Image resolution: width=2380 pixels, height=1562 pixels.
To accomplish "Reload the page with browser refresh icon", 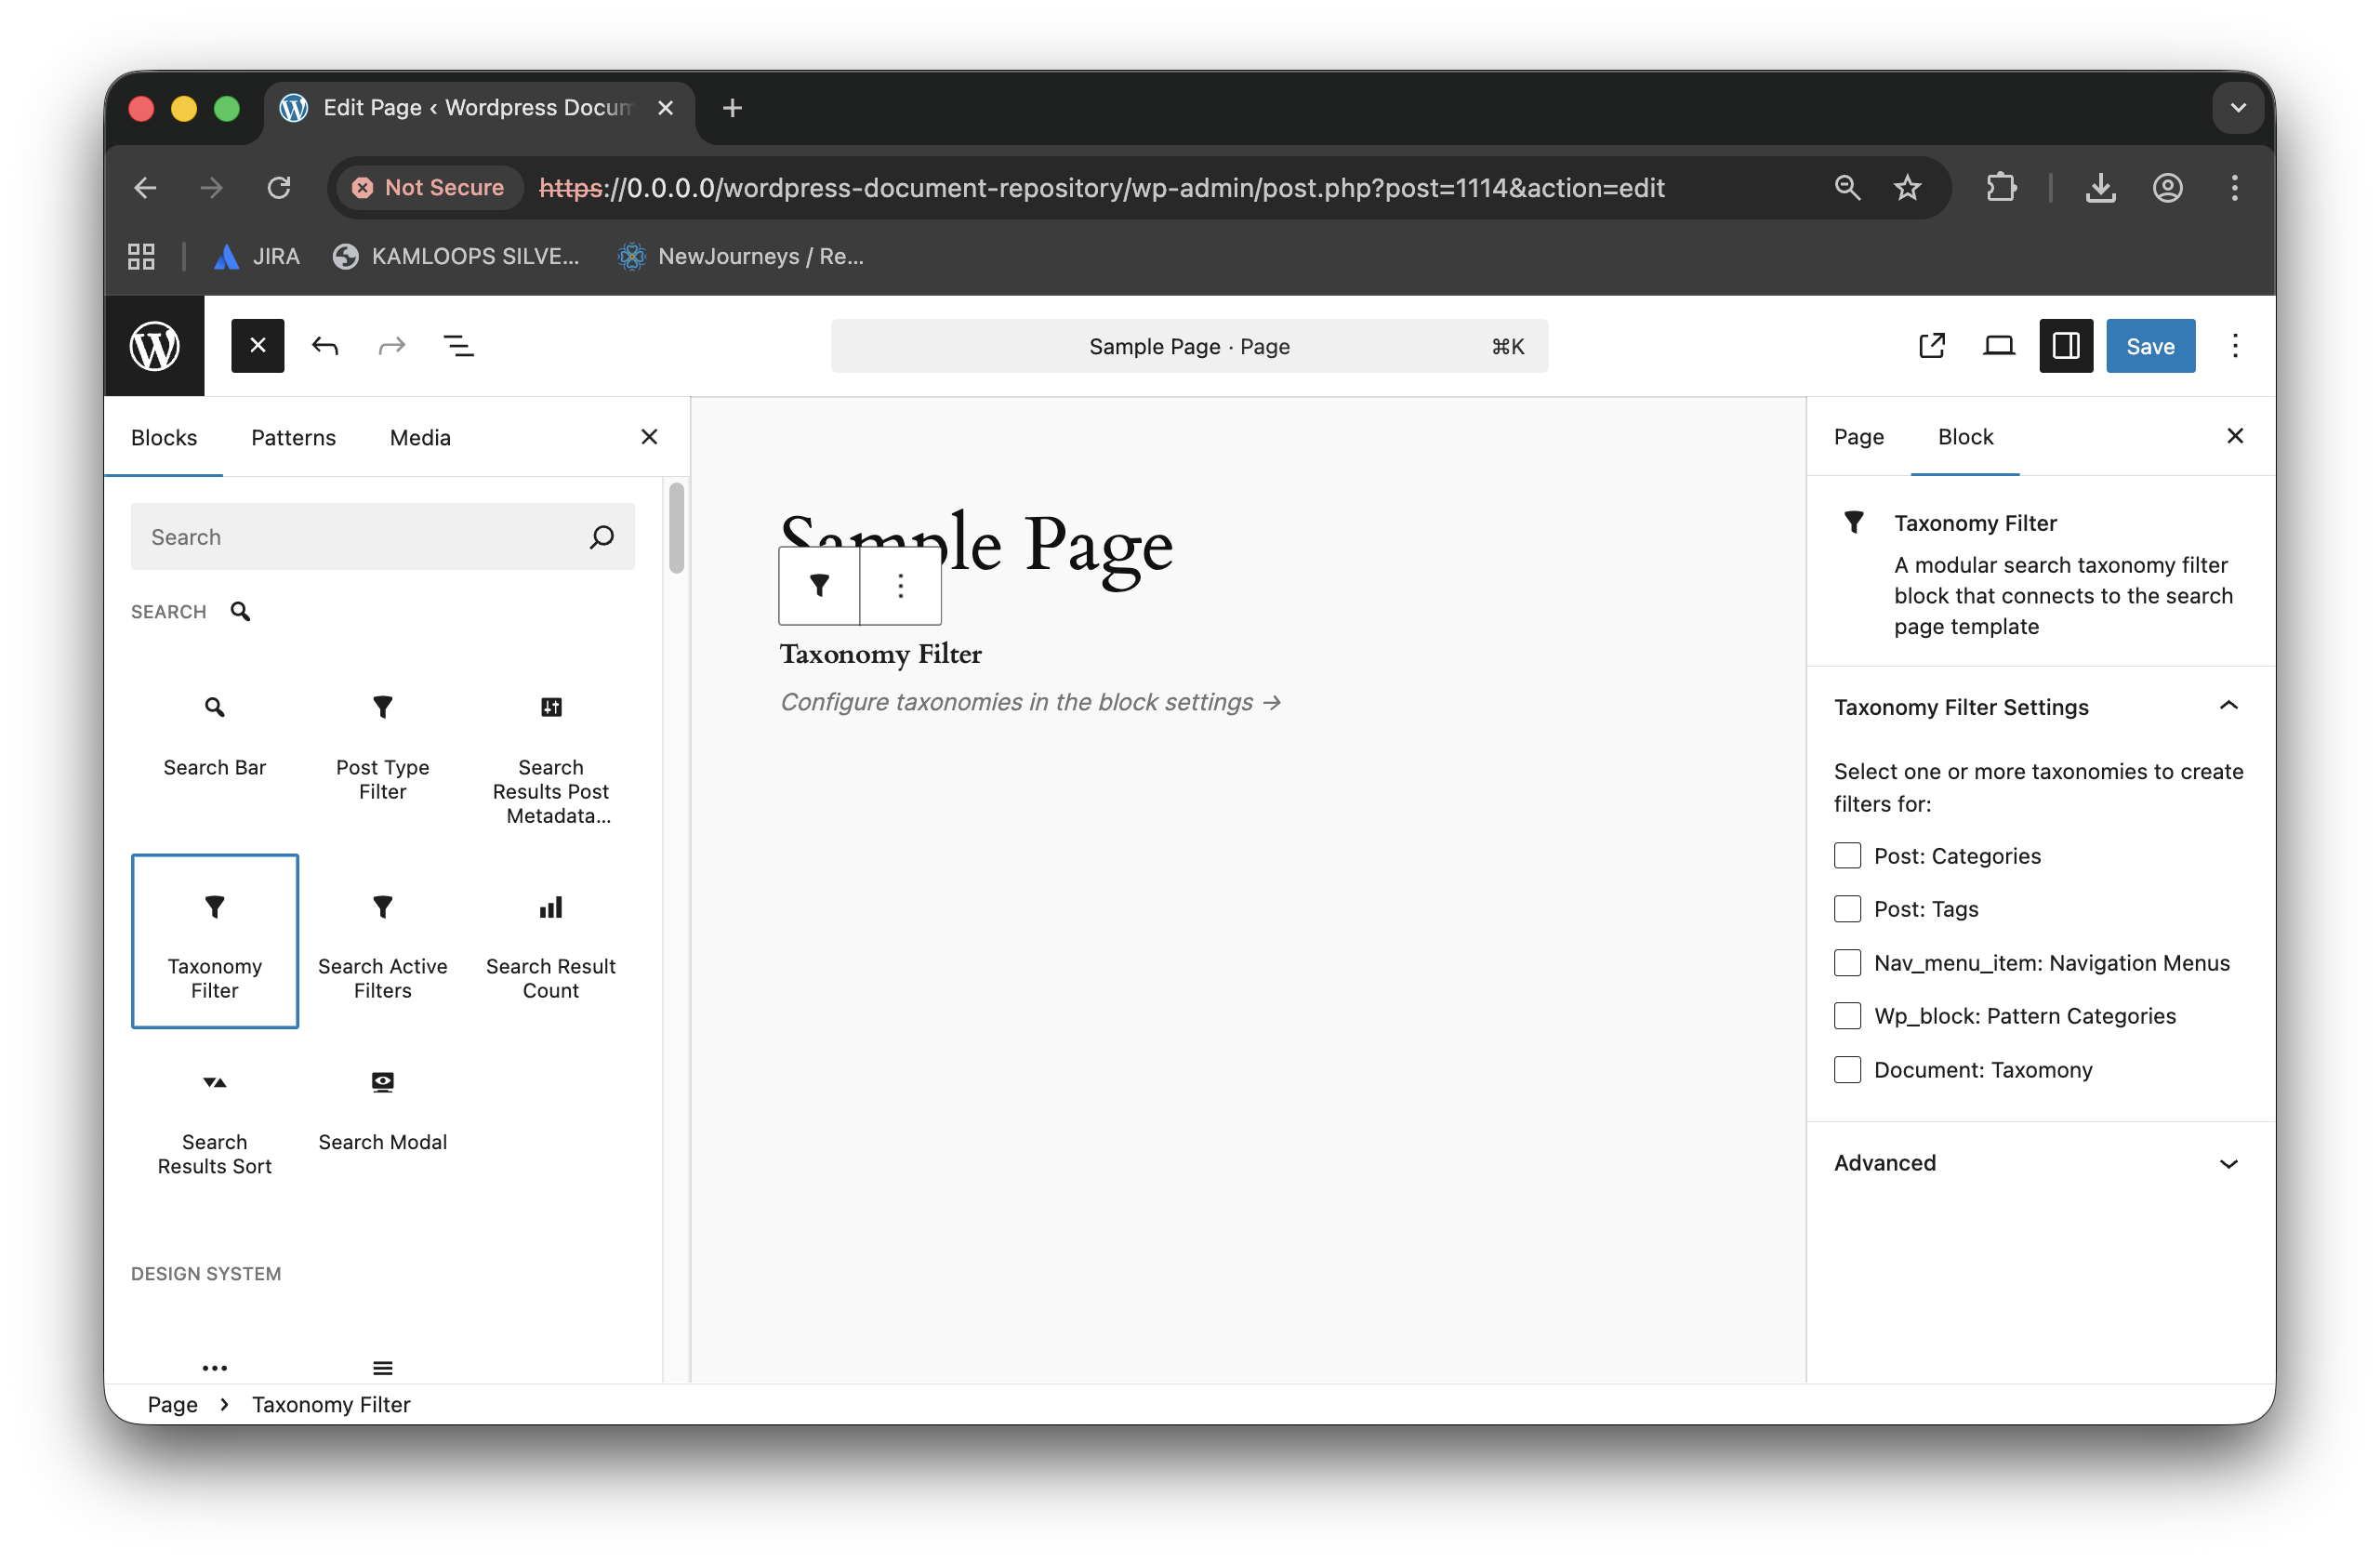I will [x=278, y=188].
